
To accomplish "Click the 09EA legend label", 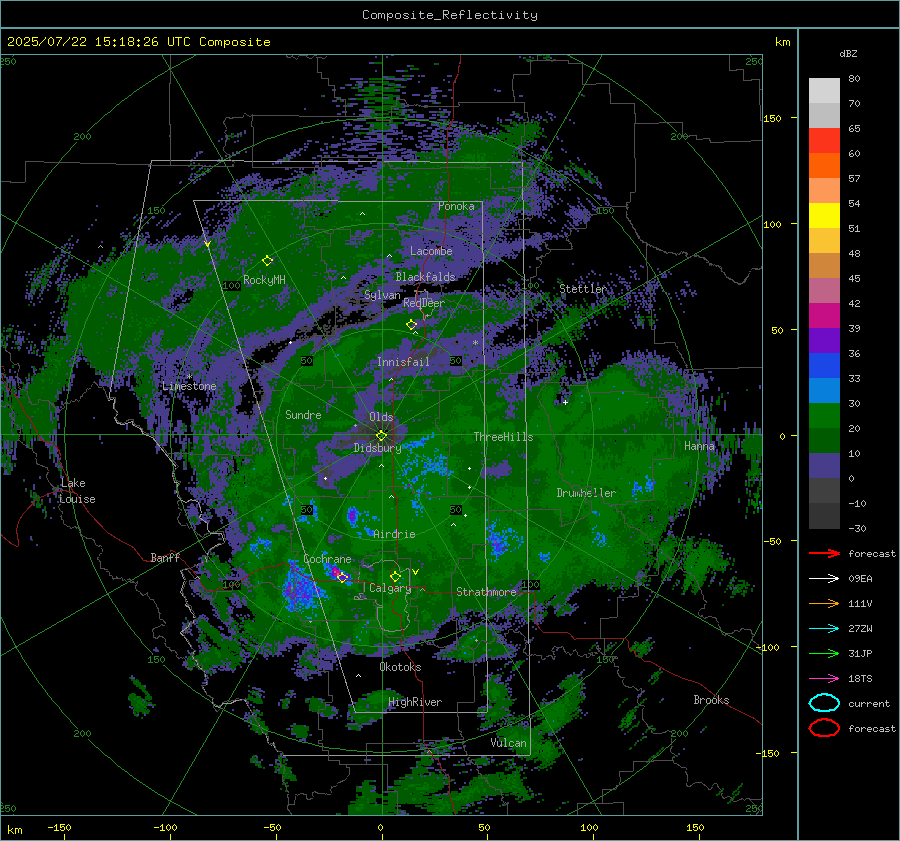I will 860,579.
